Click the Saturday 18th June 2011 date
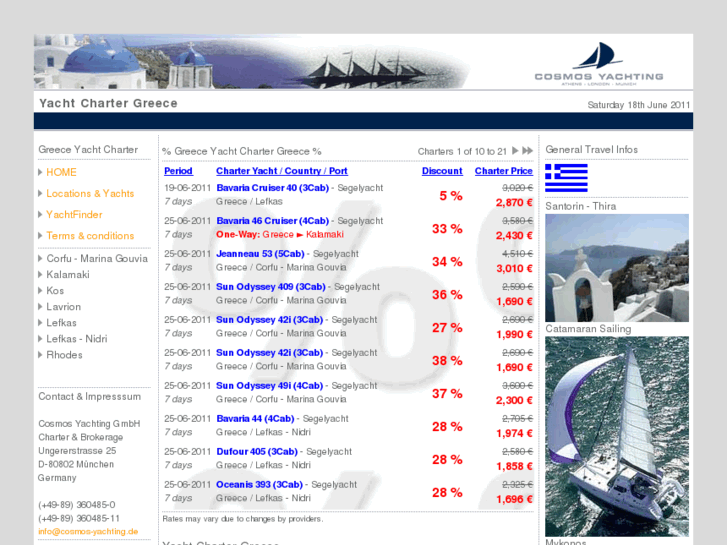Viewport: 727px width, 545px height. pos(639,105)
